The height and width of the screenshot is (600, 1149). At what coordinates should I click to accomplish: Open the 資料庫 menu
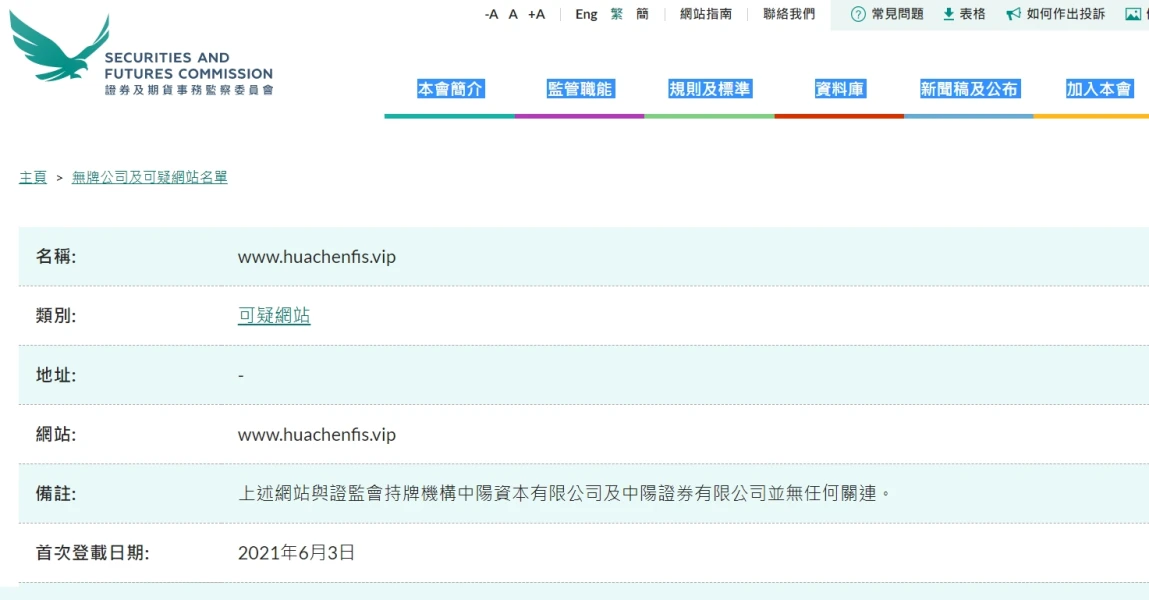click(x=840, y=89)
